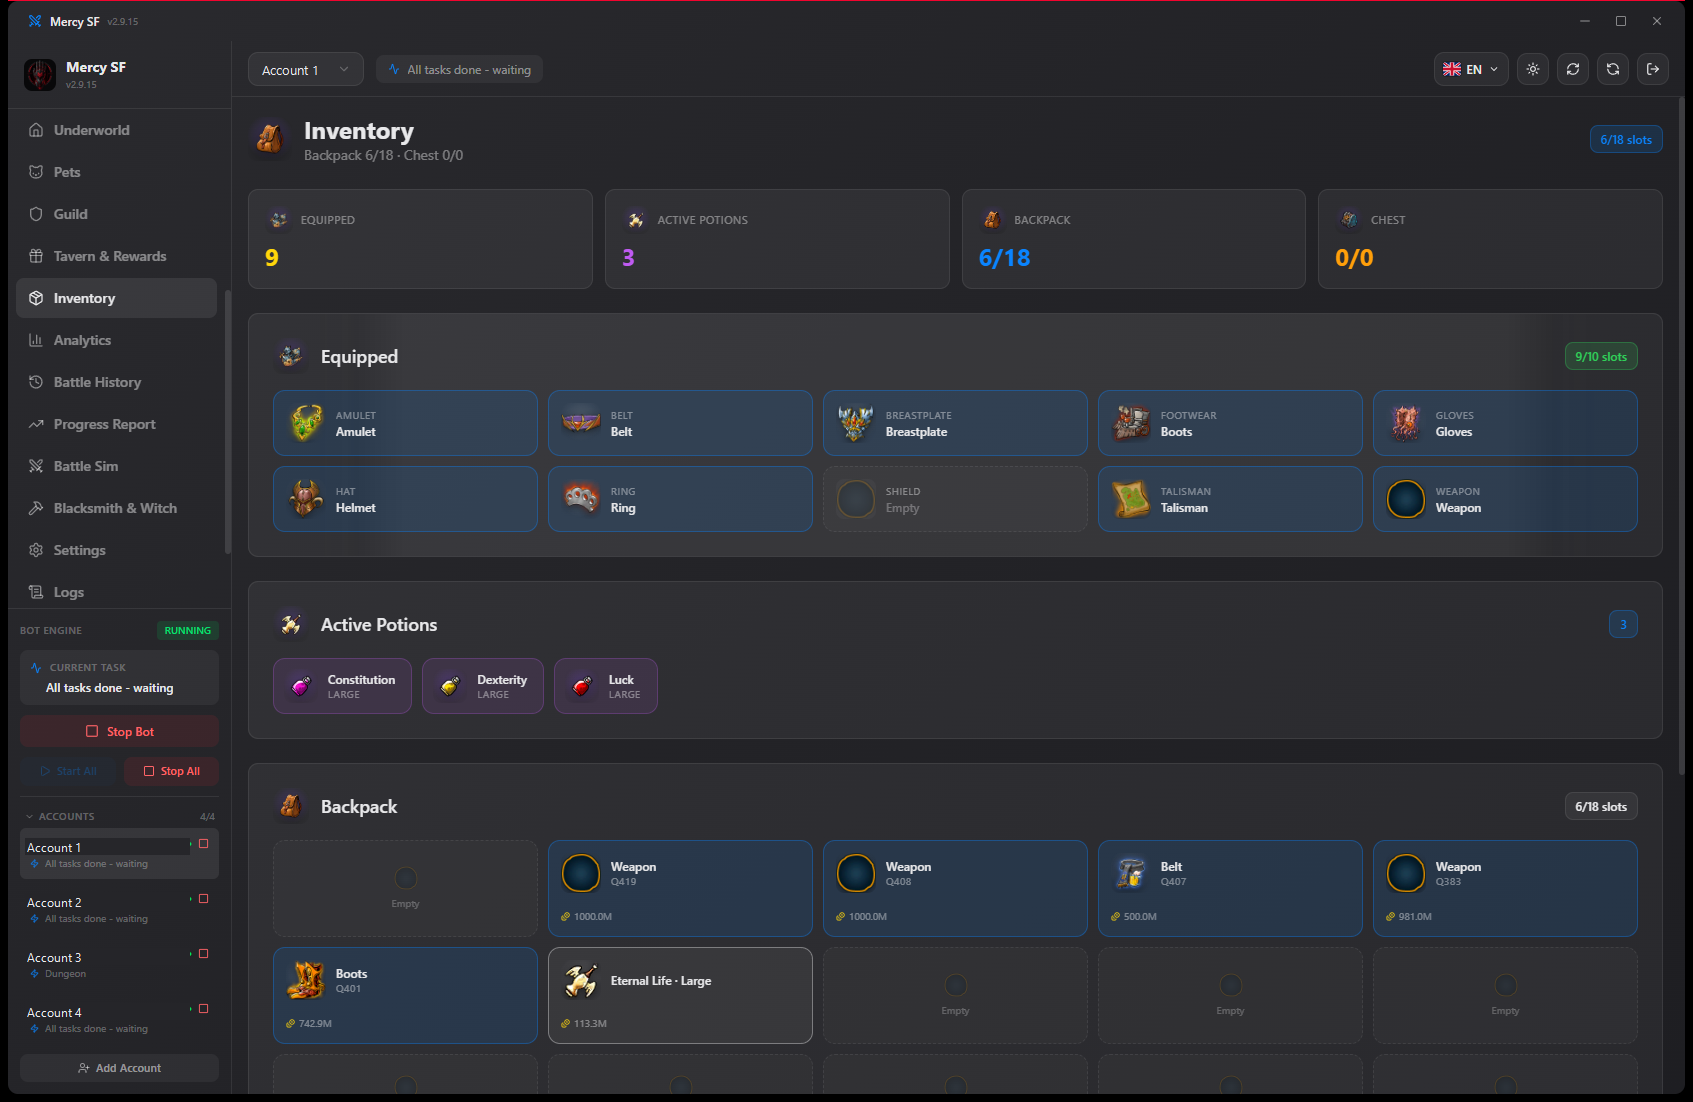Click the empty Shield slot
This screenshot has height=1102, width=1693.
click(955, 499)
